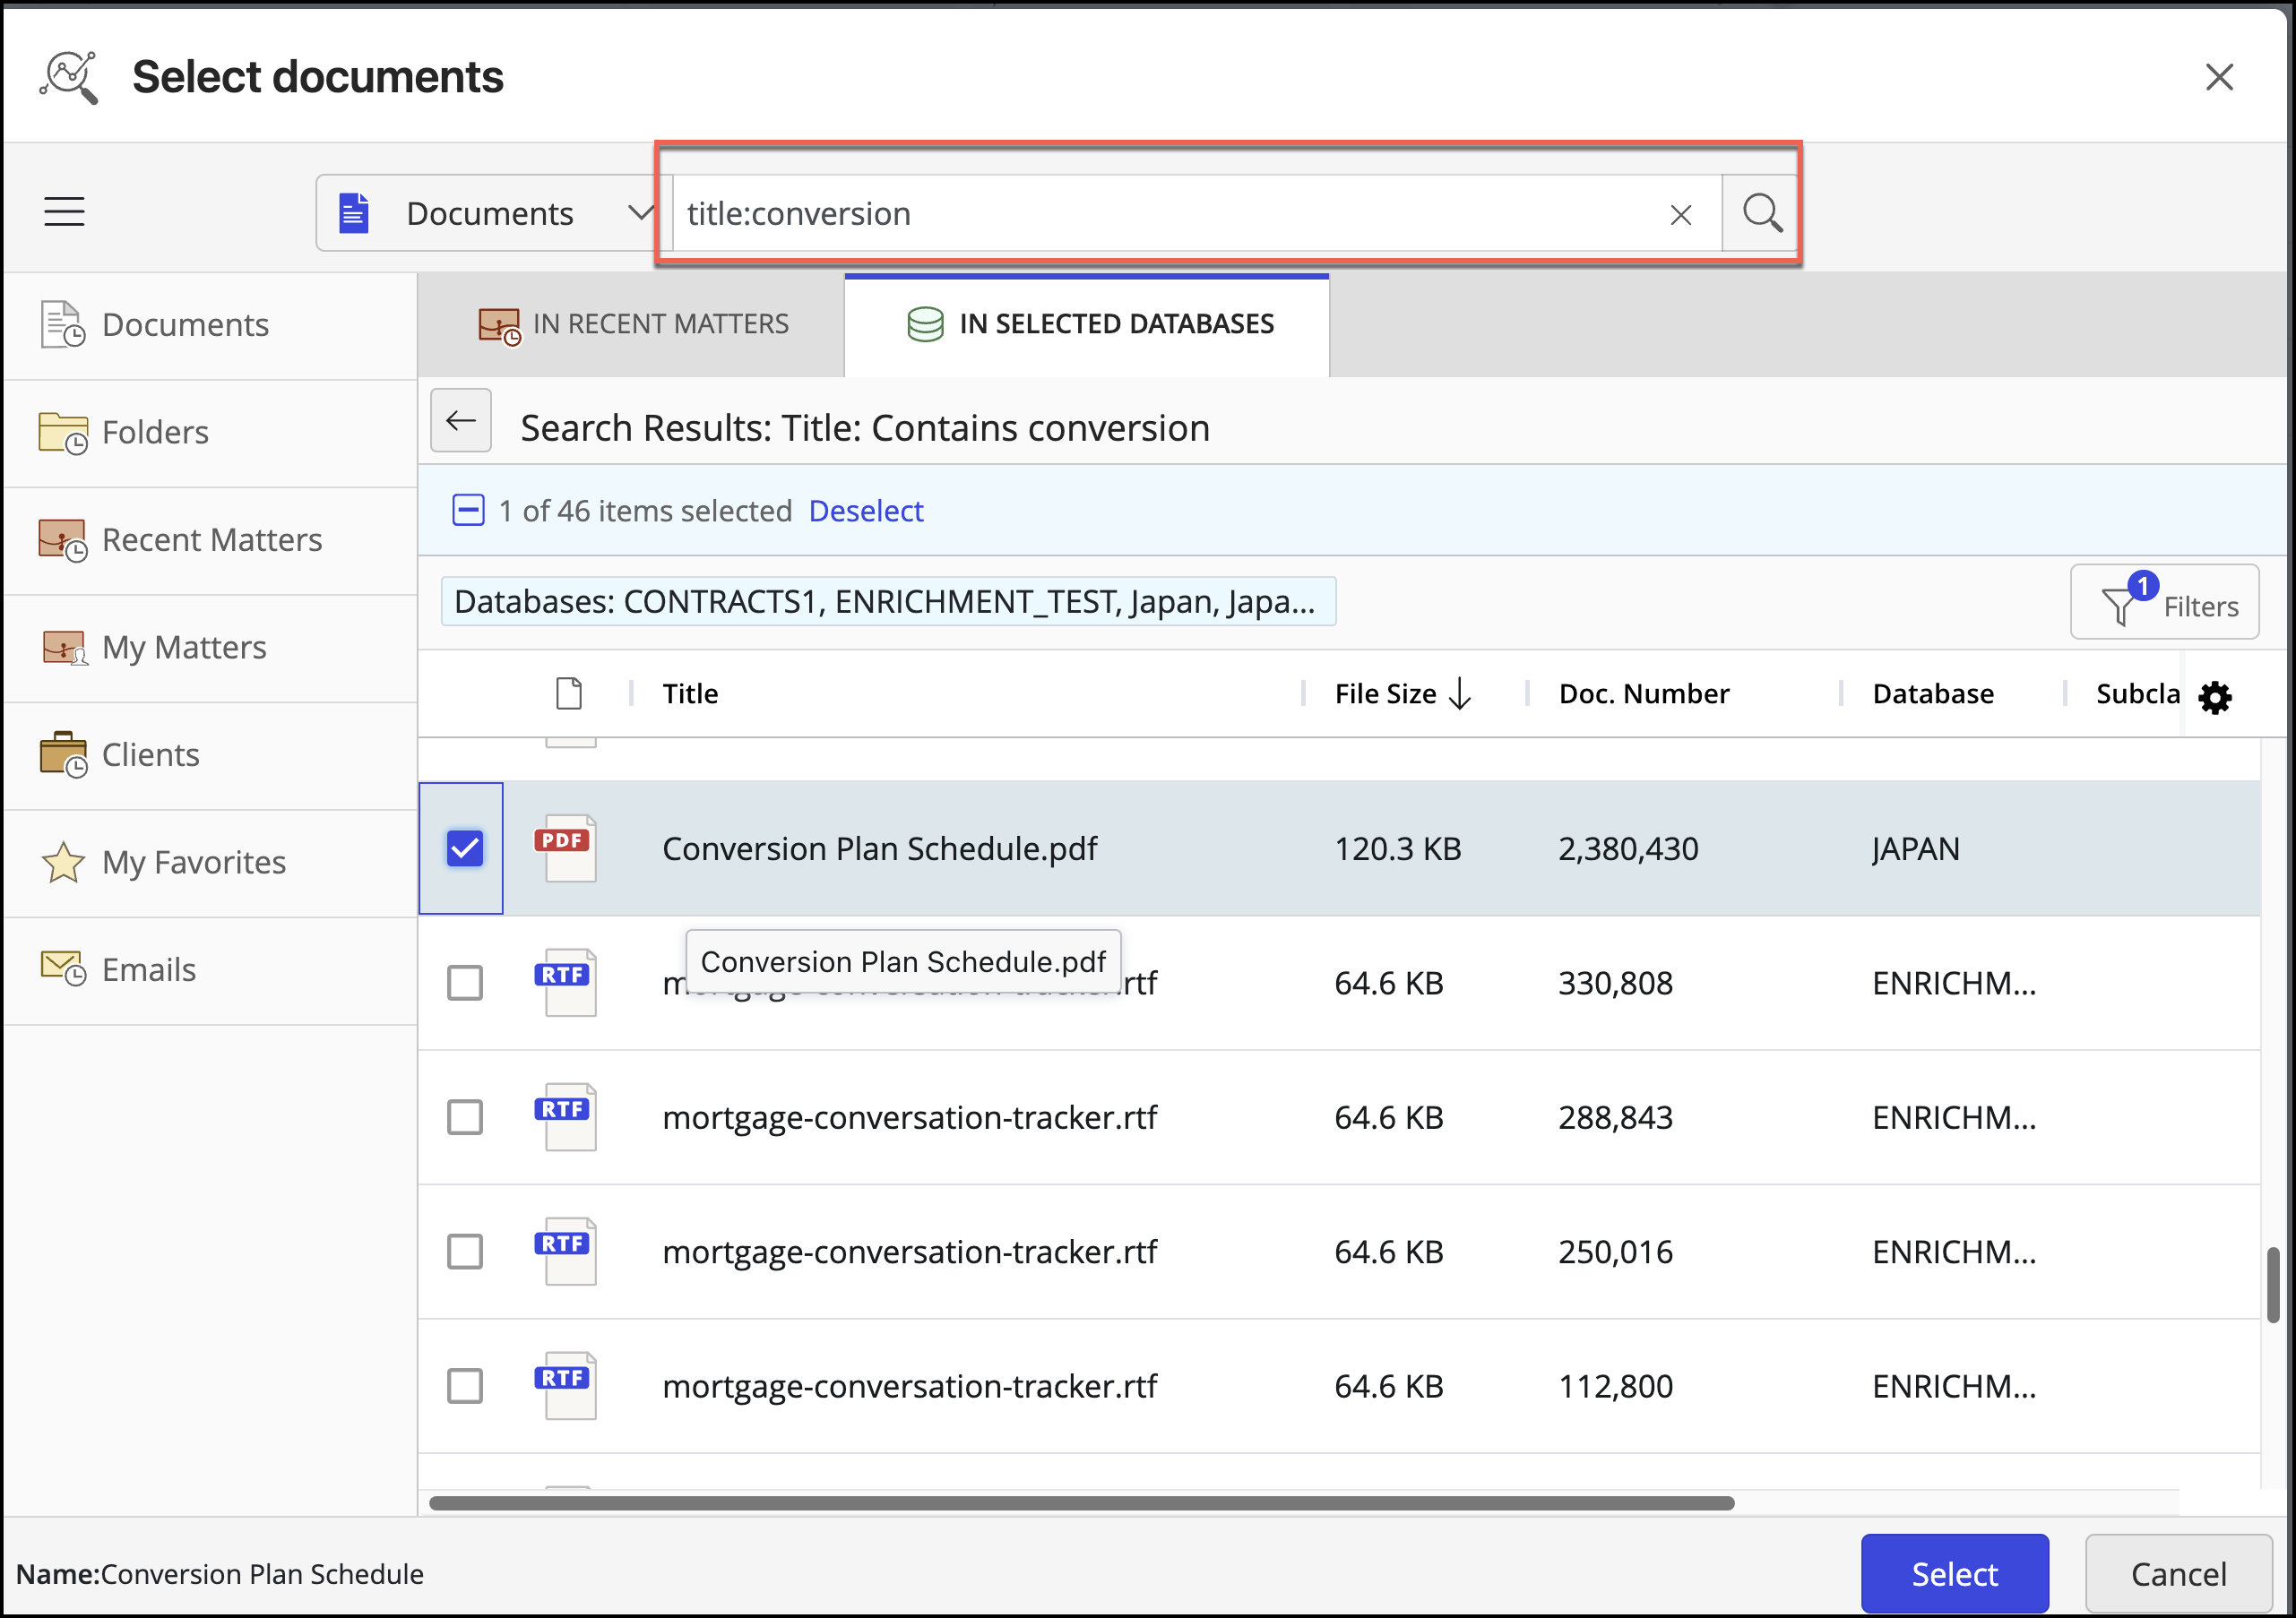Check the document number 288,843 row checkbox
Screen dimensions: 2296x1618
pyautogui.click(x=465, y=1117)
